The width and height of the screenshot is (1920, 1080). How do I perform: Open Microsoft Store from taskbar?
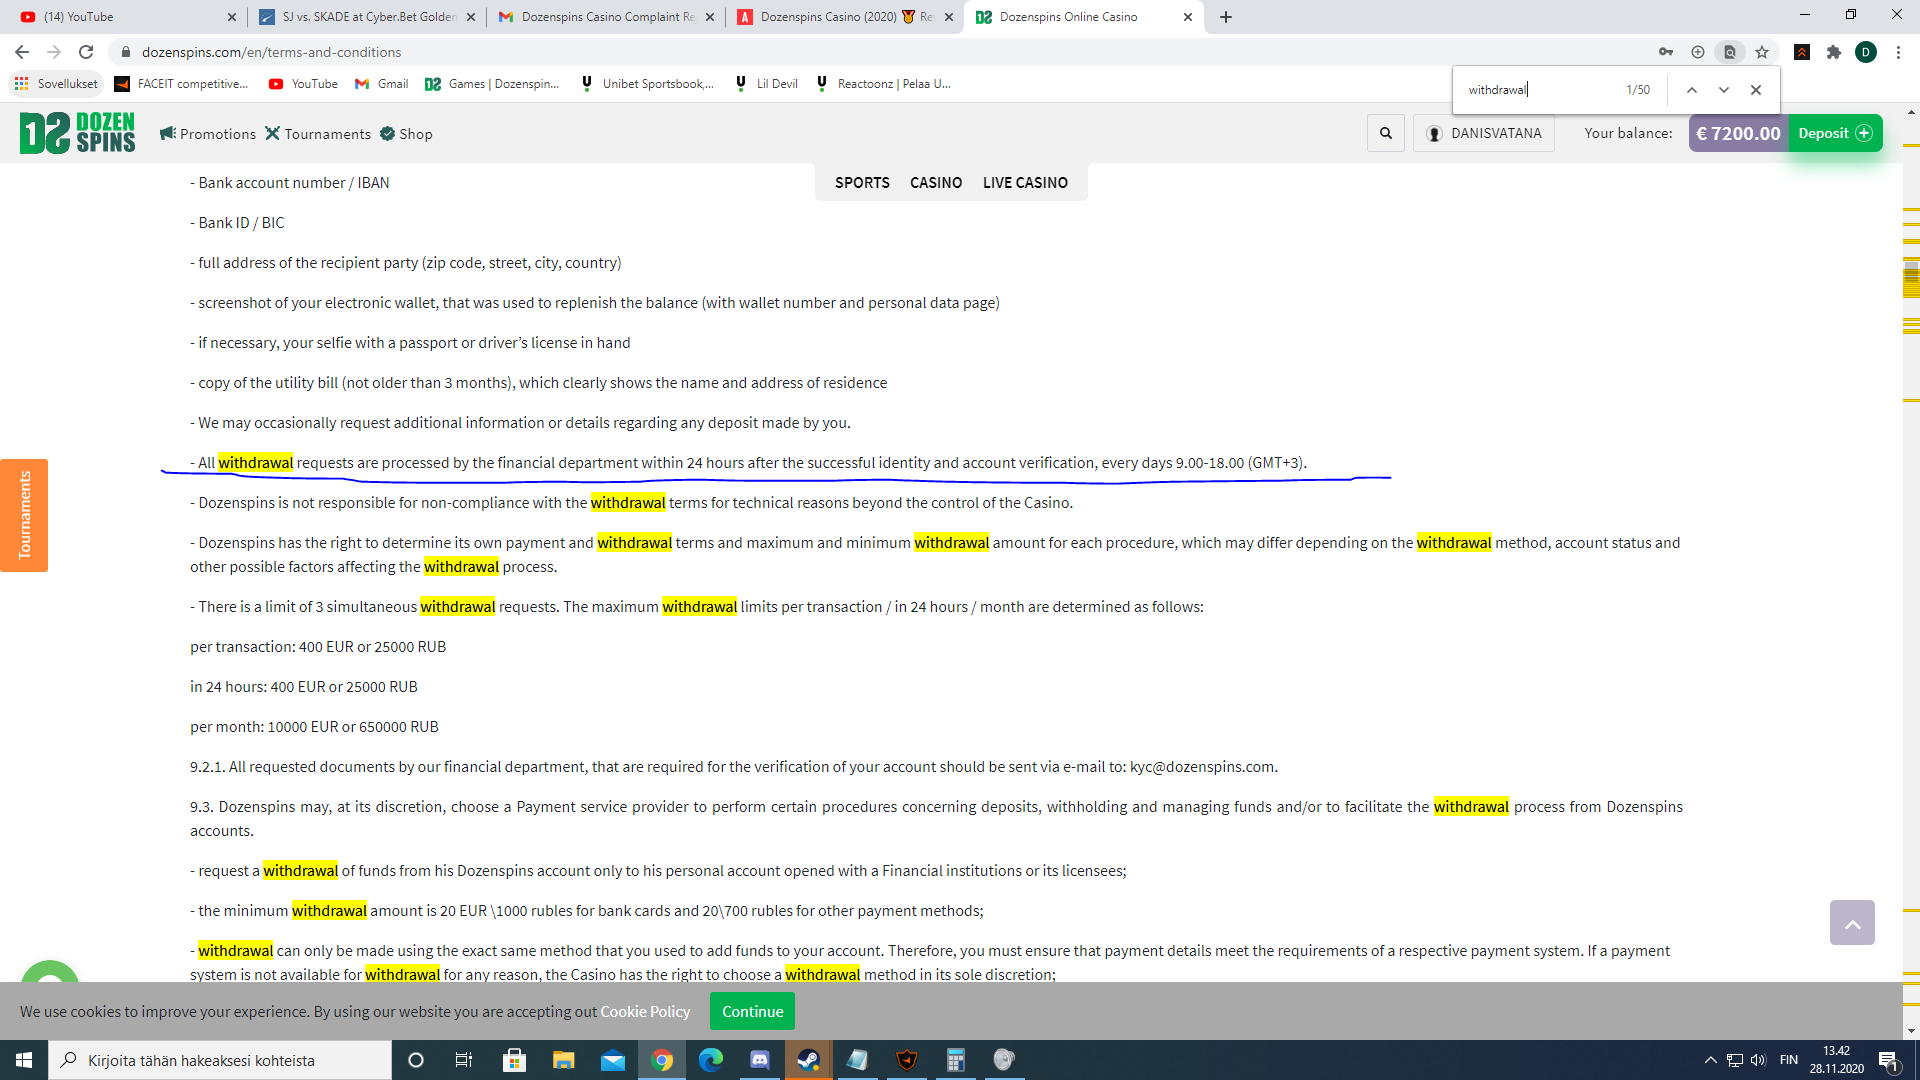[515, 1060]
